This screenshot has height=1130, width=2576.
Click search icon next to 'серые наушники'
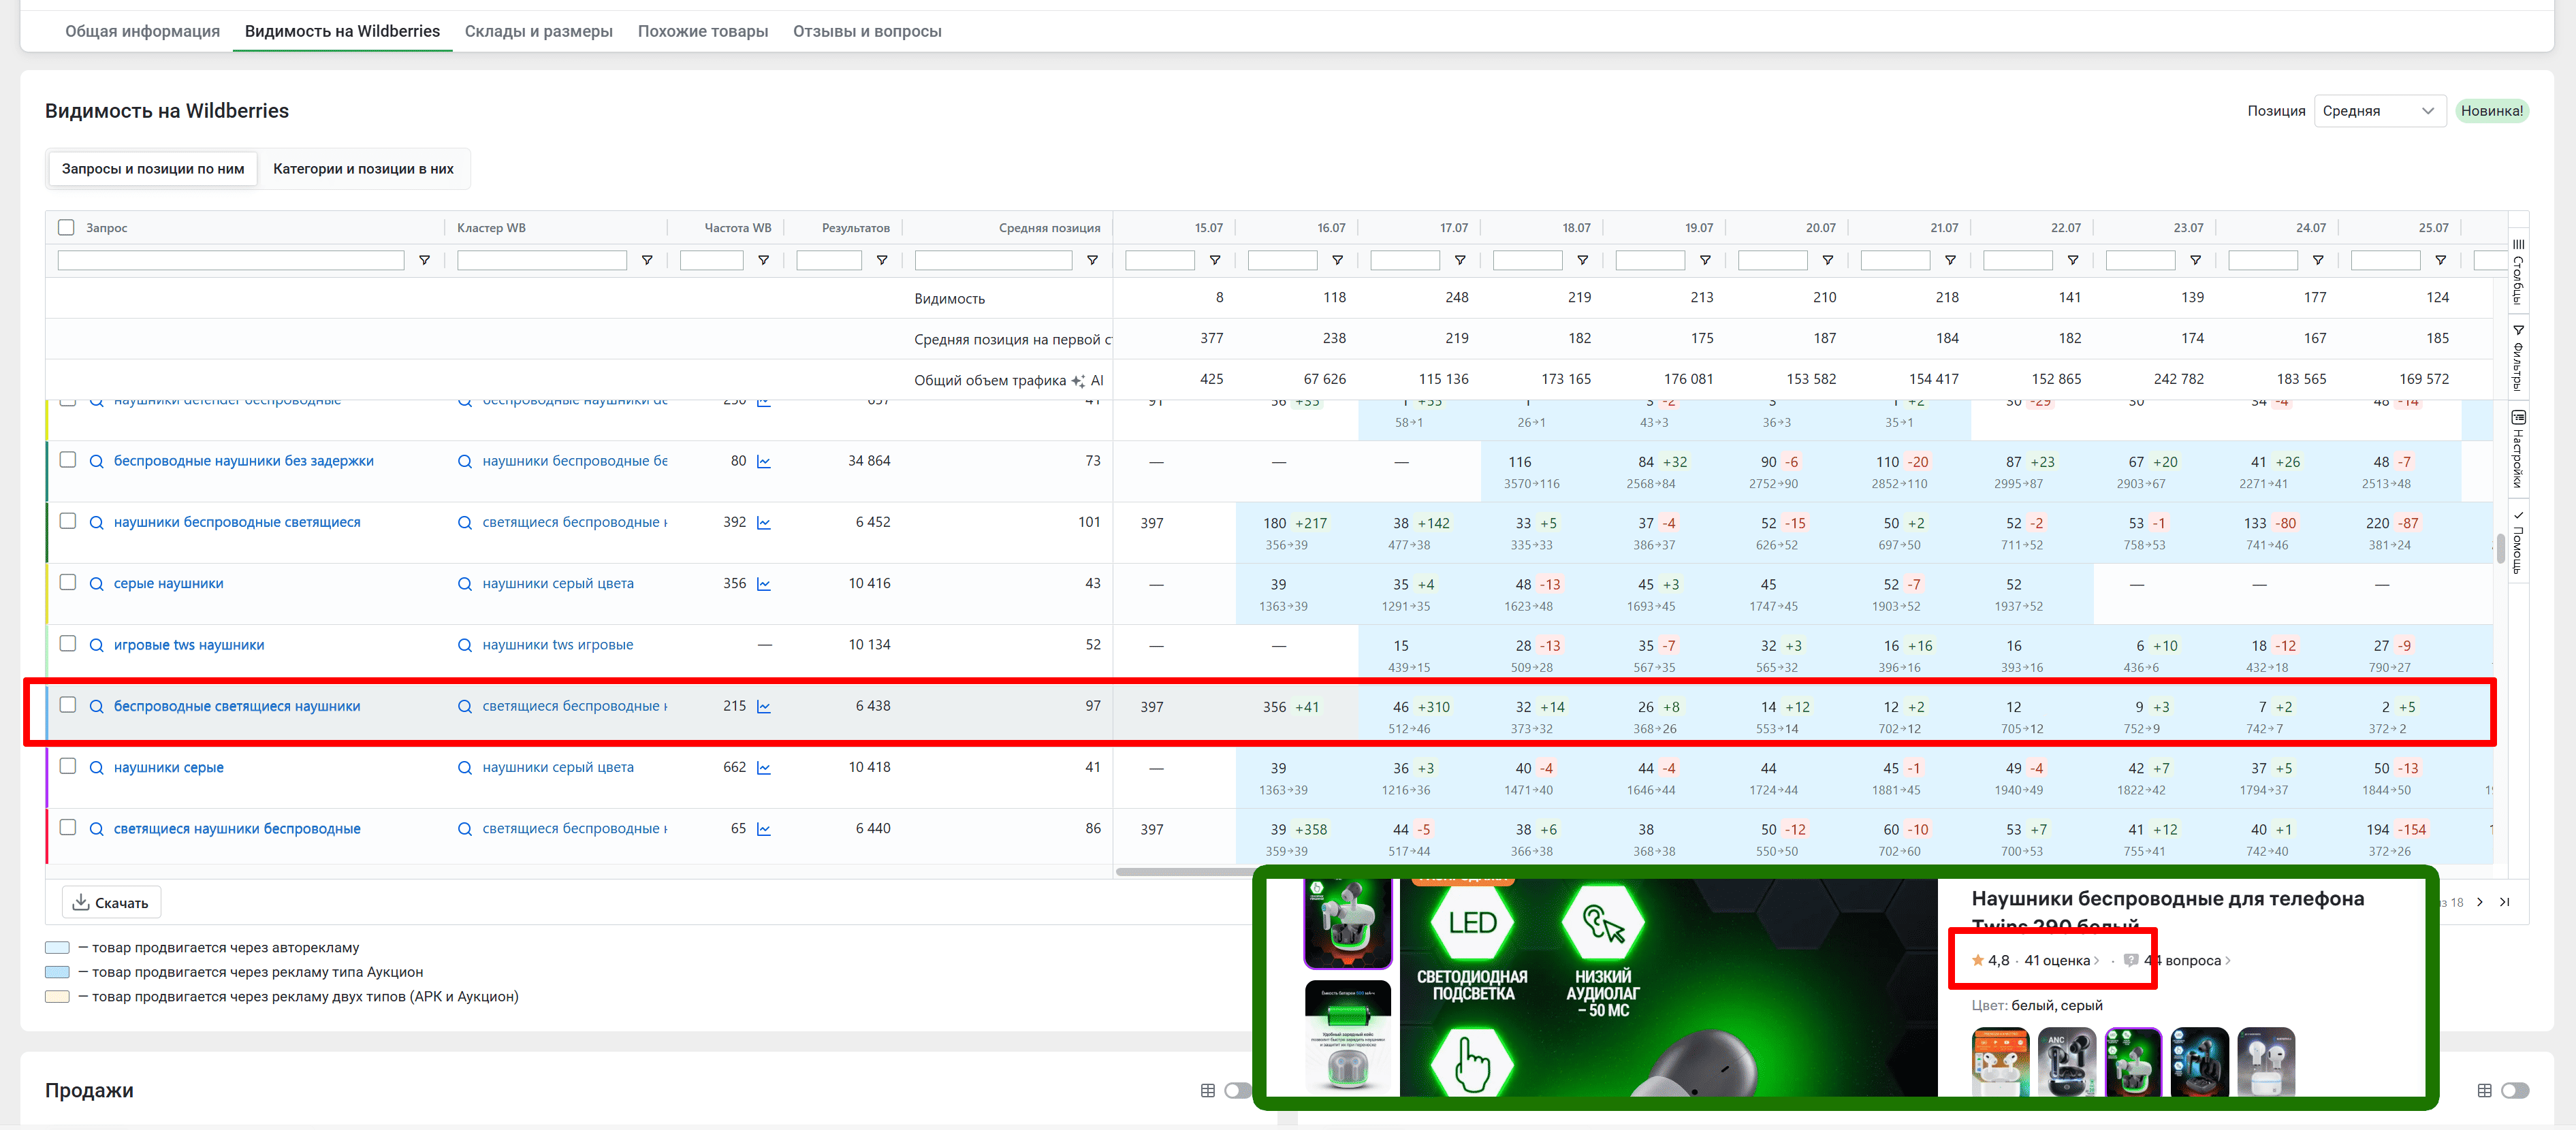pyautogui.click(x=97, y=584)
